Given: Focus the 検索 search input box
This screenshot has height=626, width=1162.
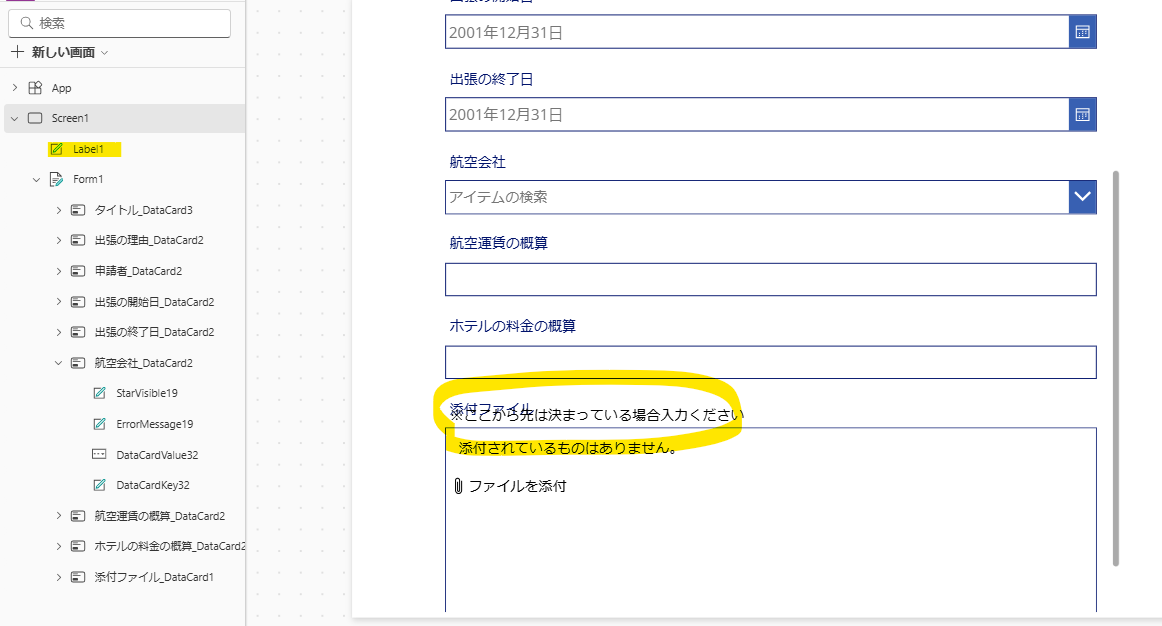Looking at the screenshot, I should click(119, 23).
